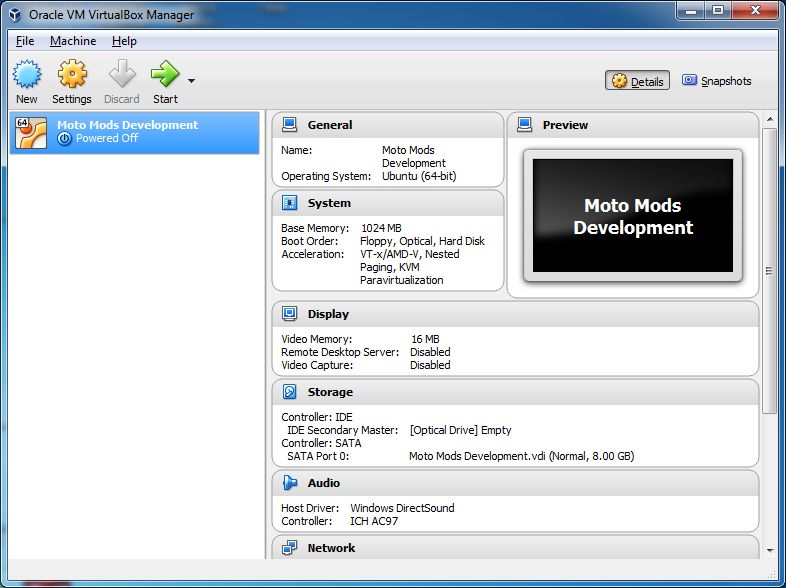Open the Help menu
The image size is (786, 588).
pyautogui.click(x=124, y=41)
